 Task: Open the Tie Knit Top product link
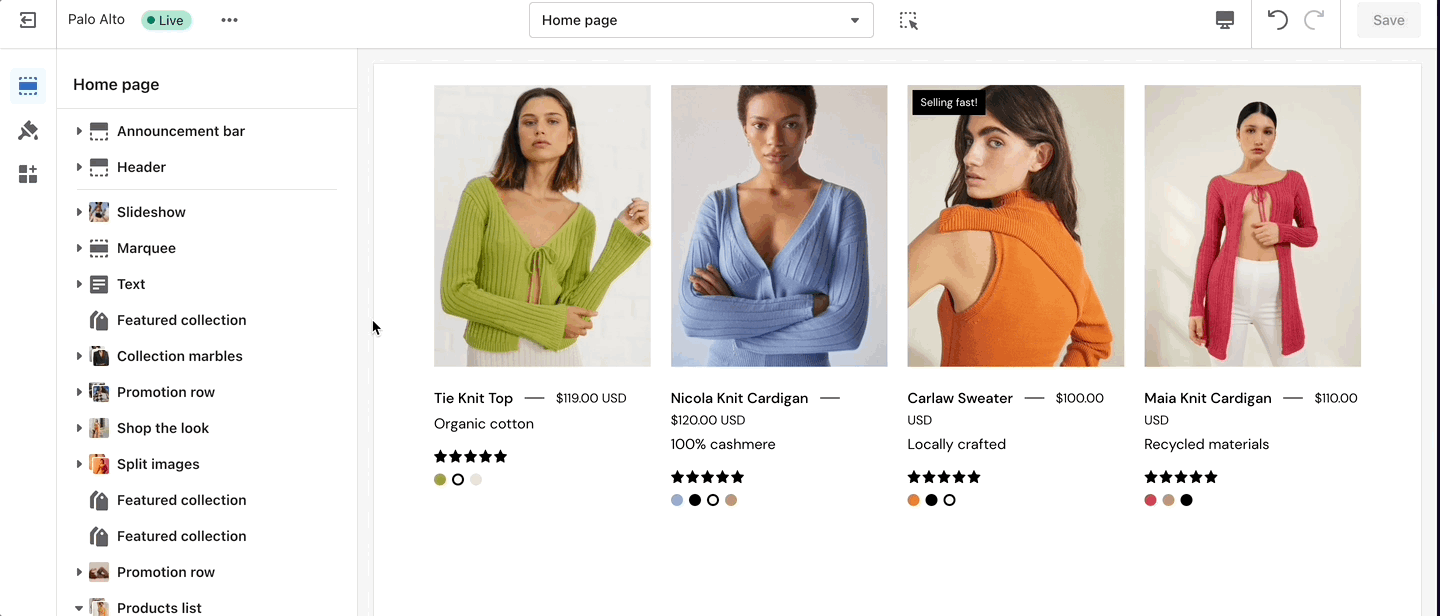(473, 398)
